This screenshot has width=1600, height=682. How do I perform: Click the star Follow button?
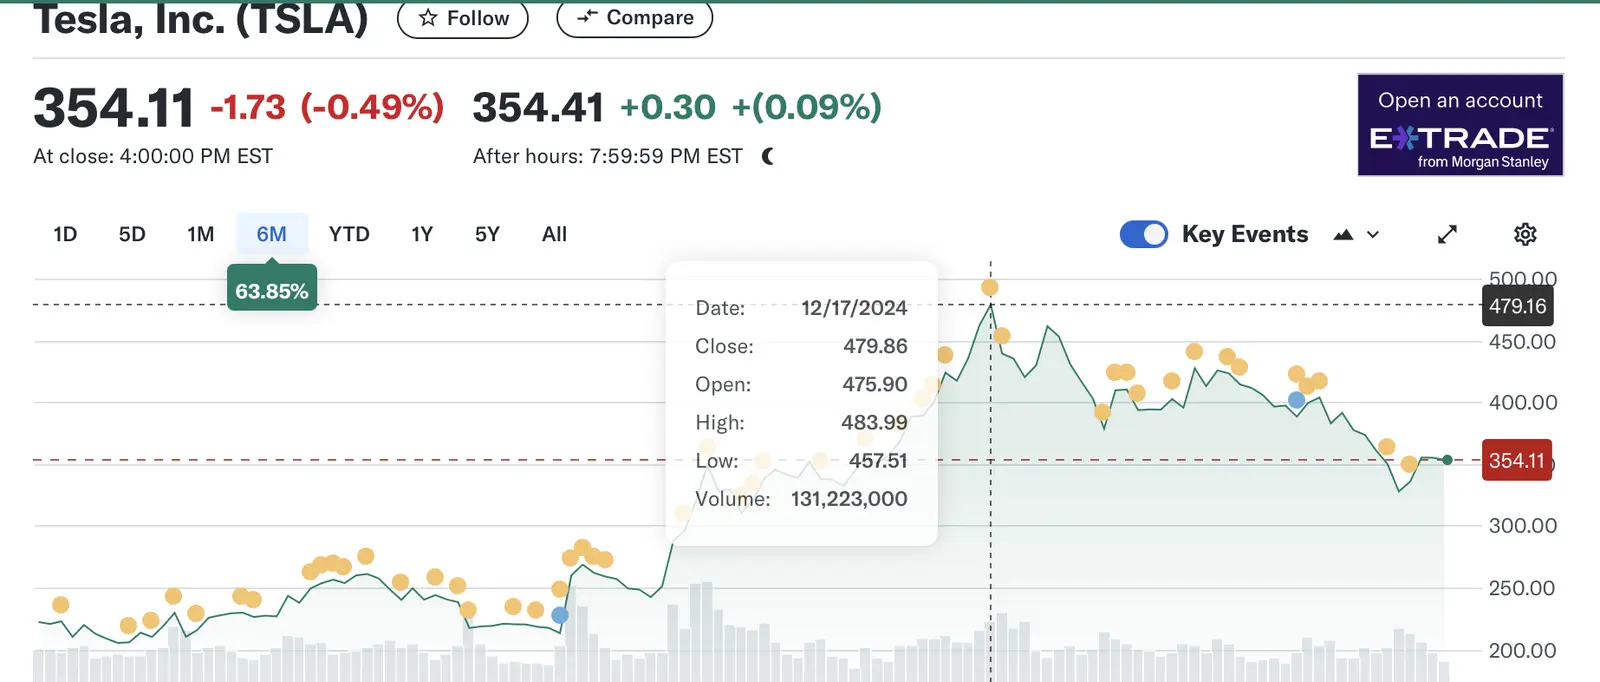[463, 18]
